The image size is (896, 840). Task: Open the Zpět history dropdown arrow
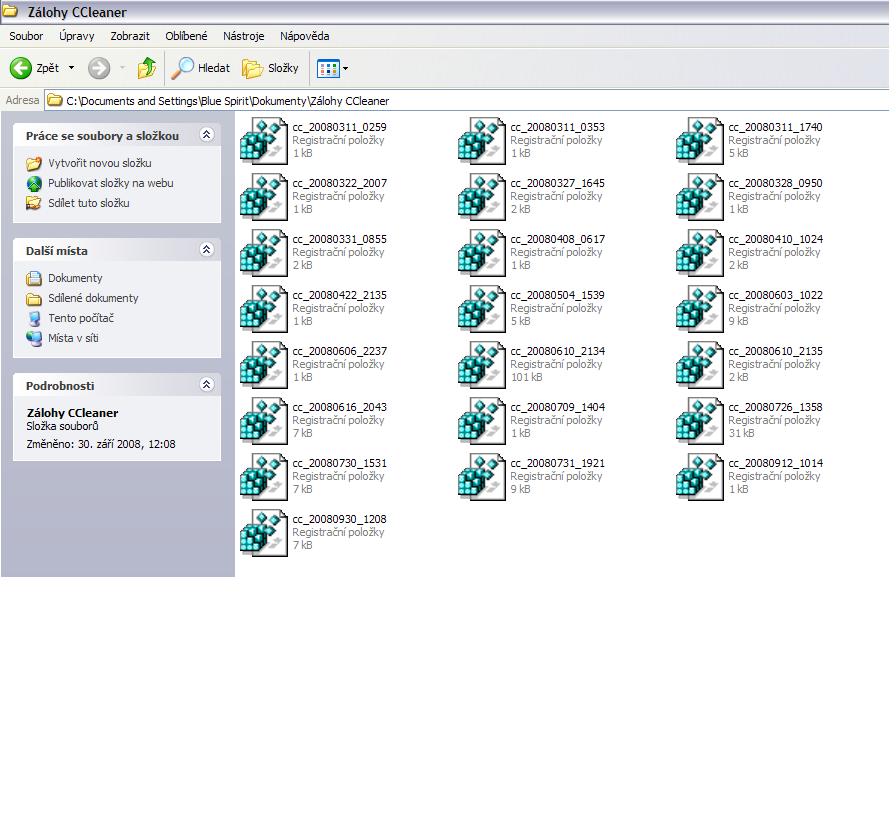71,68
